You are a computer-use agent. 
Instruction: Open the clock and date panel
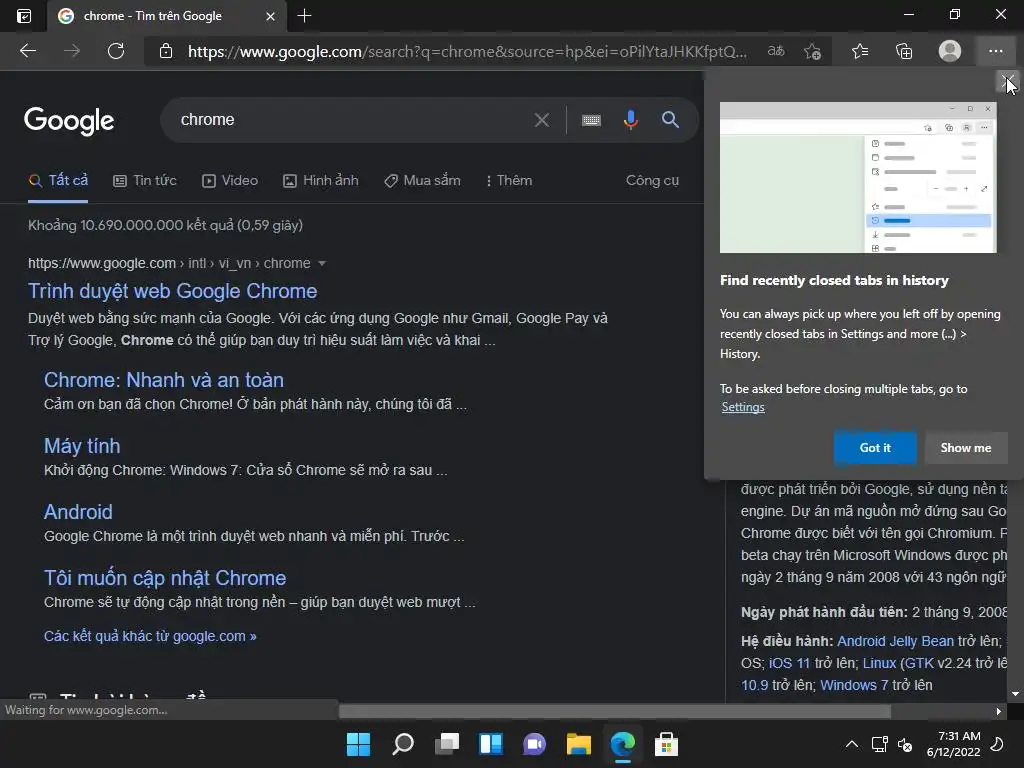click(953, 744)
